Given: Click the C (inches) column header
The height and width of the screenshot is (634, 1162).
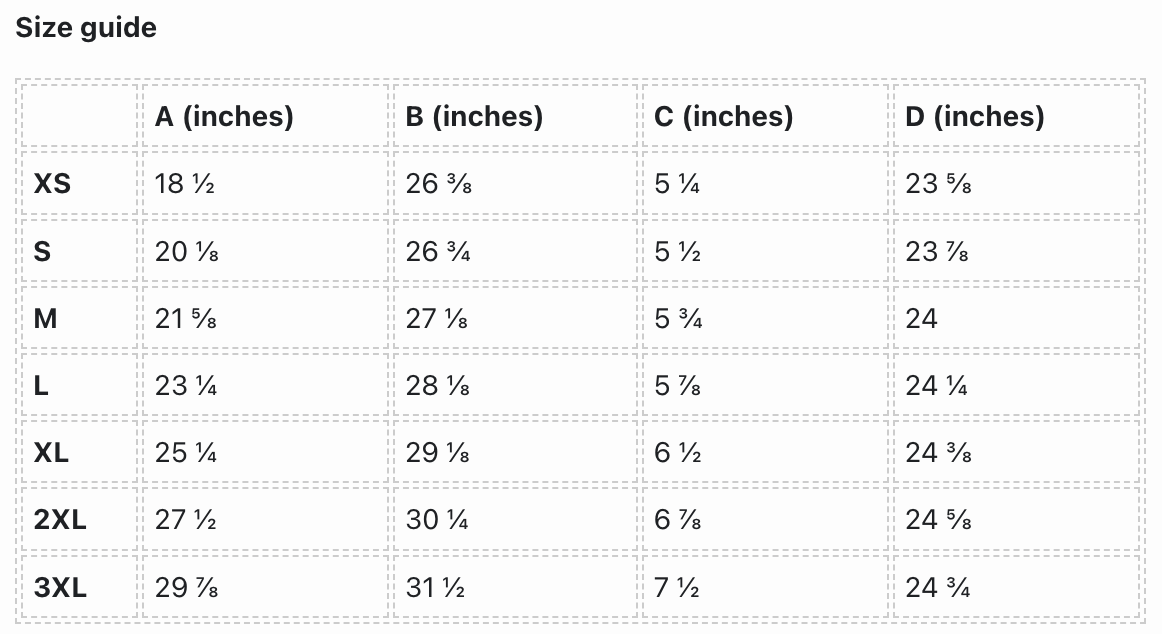Looking at the screenshot, I should [x=723, y=117].
